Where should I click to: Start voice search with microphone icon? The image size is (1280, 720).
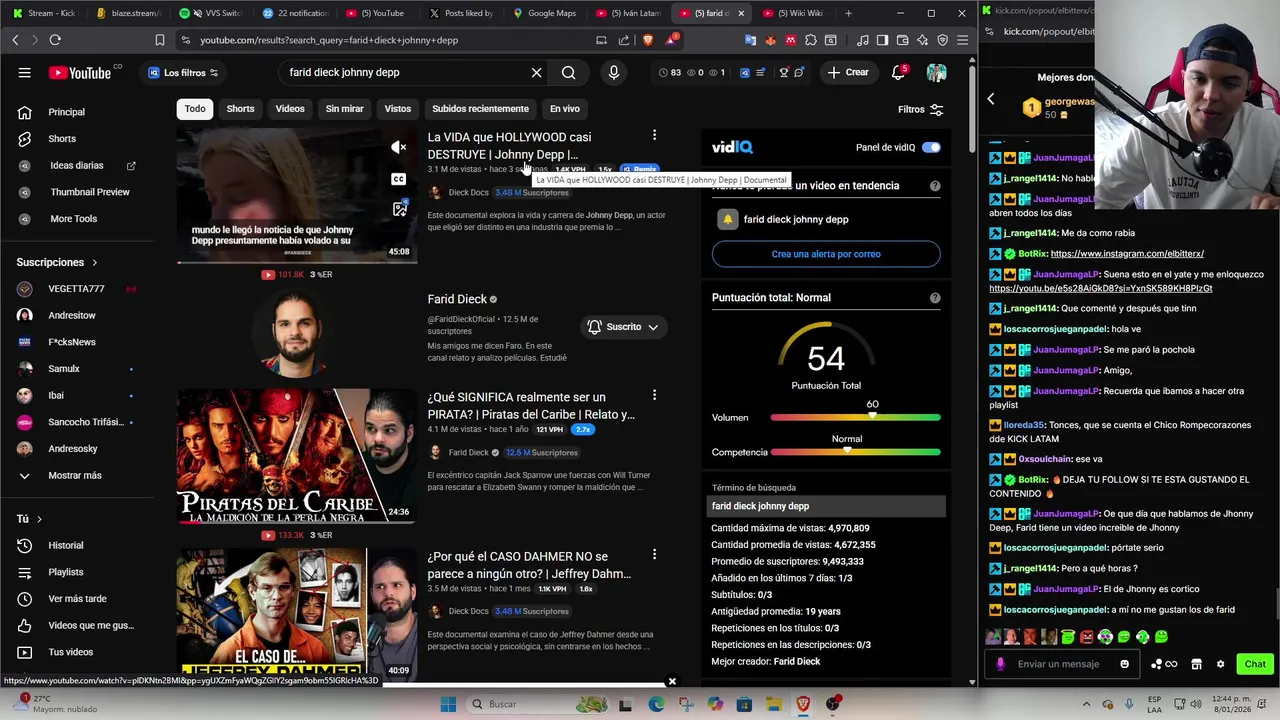coord(614,72)
